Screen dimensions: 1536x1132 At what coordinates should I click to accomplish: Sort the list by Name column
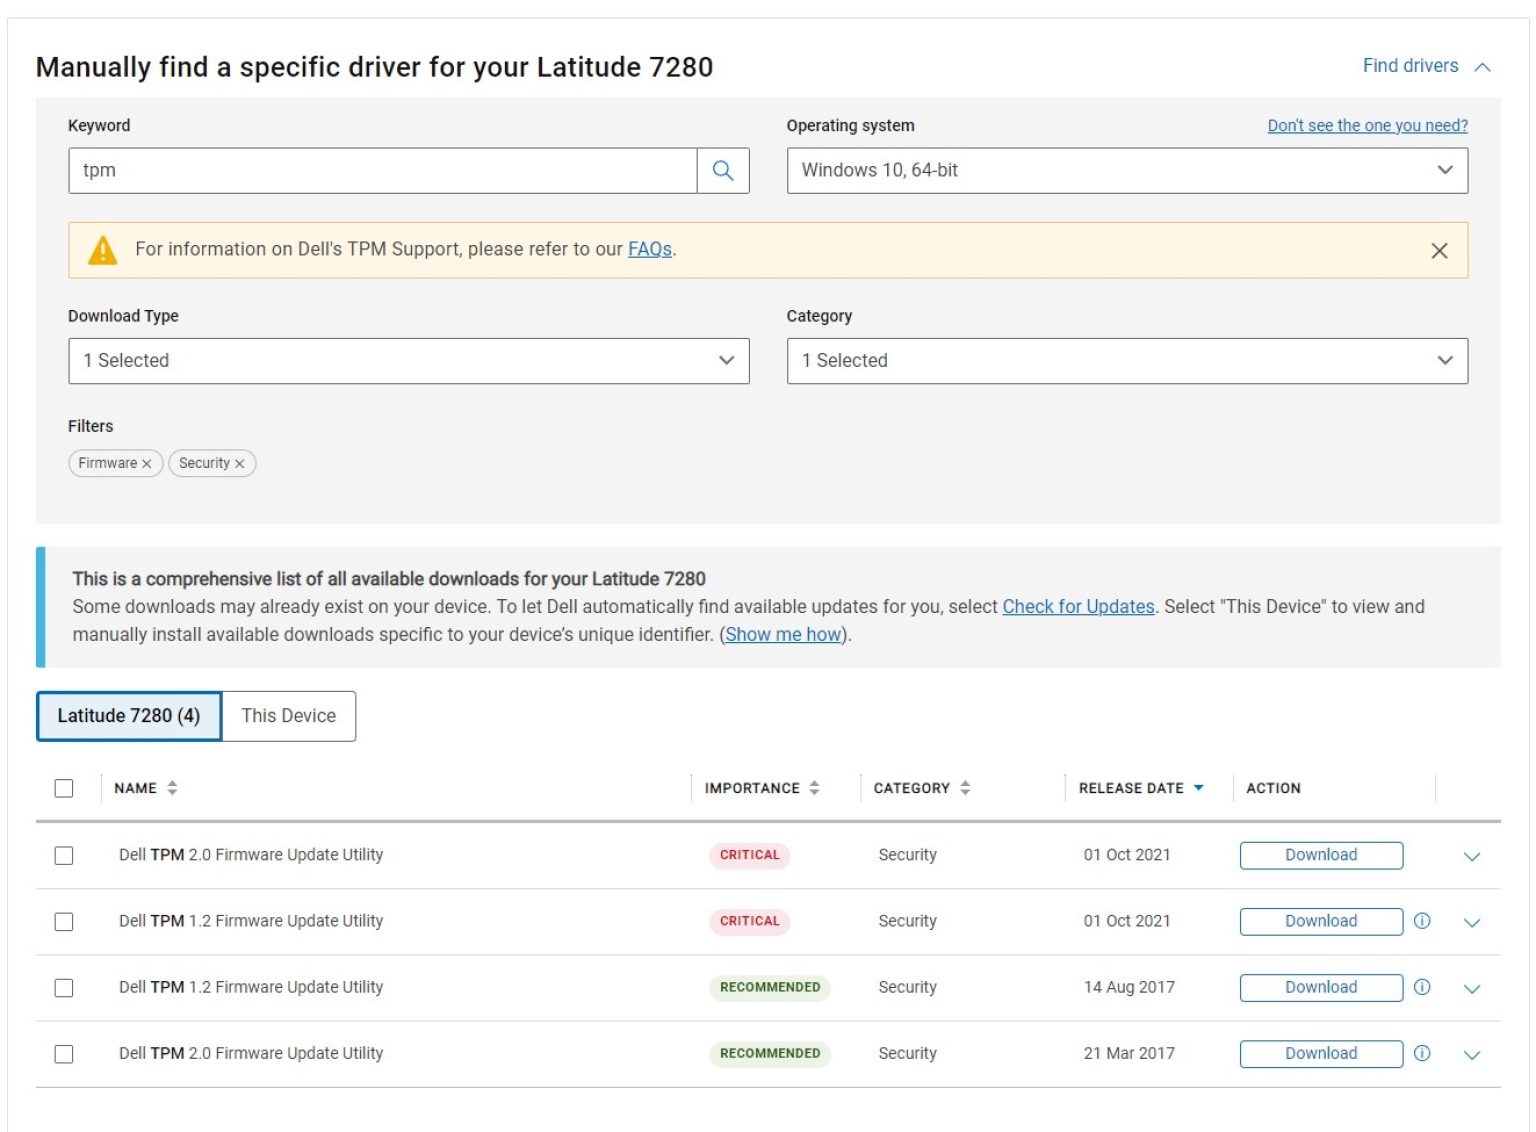pos(172,788)
